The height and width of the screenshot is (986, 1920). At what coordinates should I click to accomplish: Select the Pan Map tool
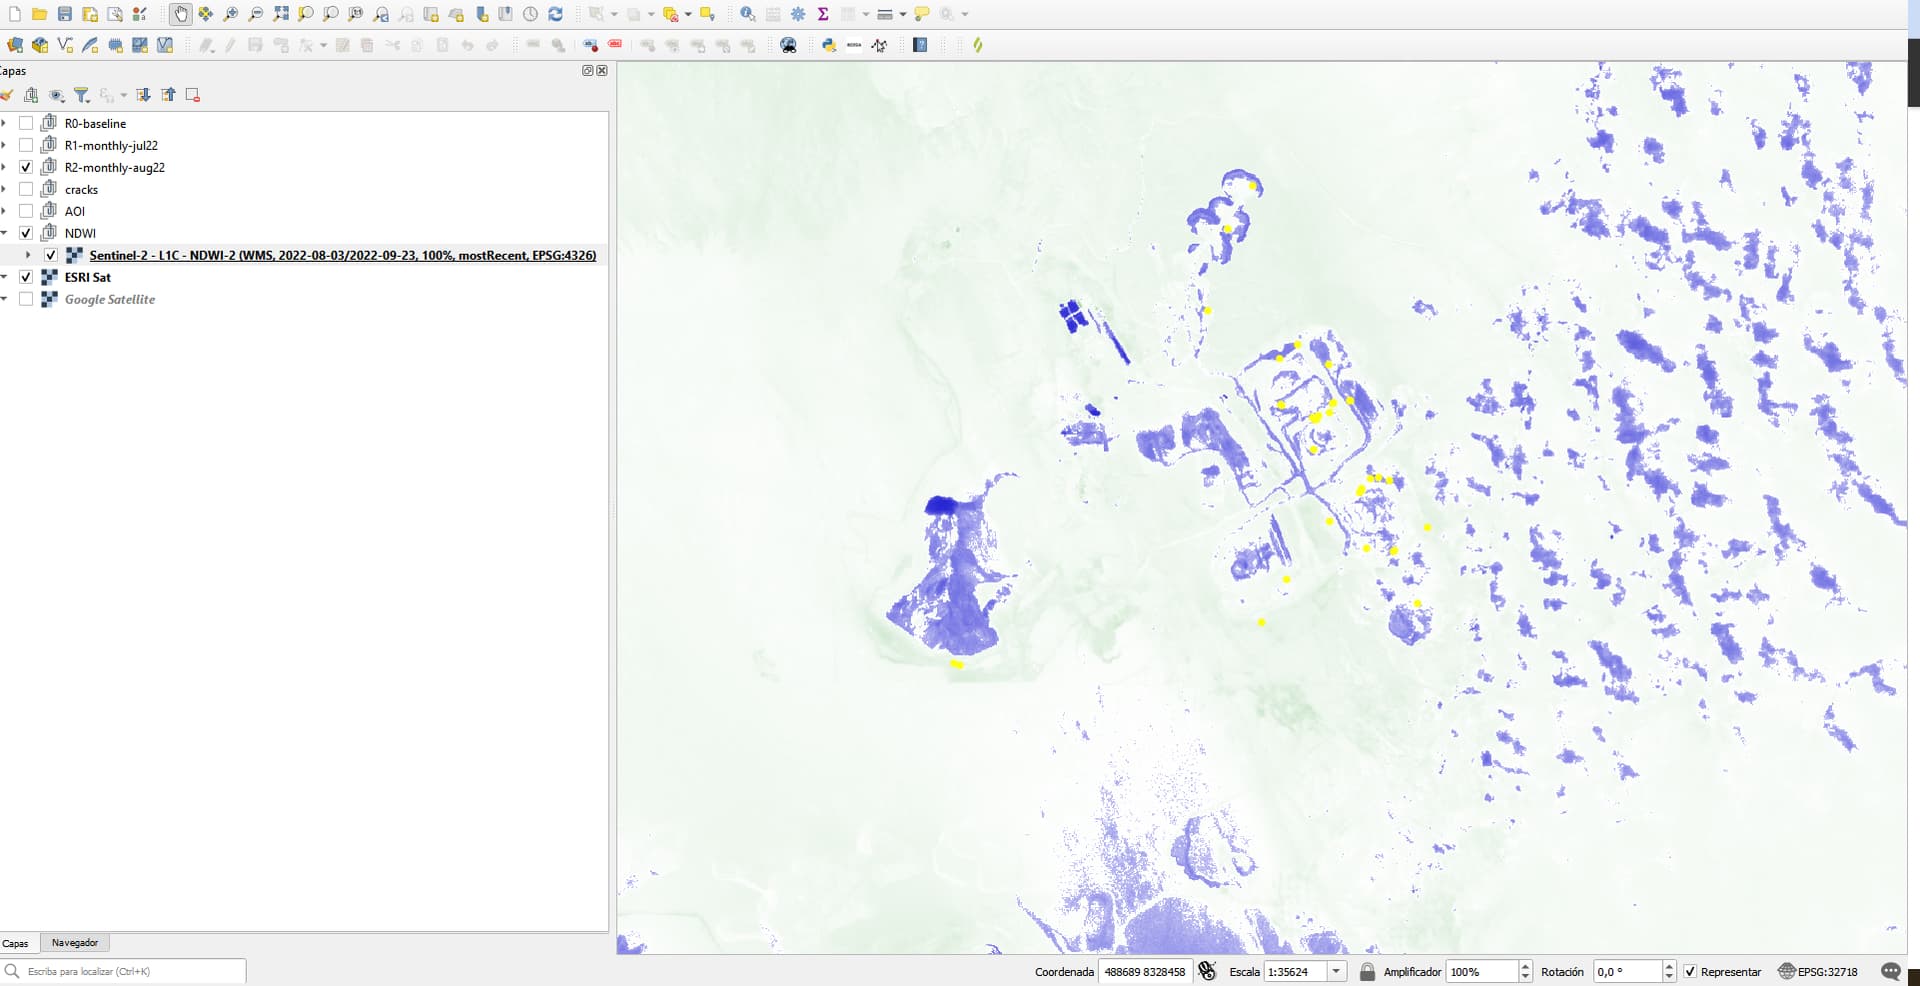pyautogui.click(x=181, y=14)
